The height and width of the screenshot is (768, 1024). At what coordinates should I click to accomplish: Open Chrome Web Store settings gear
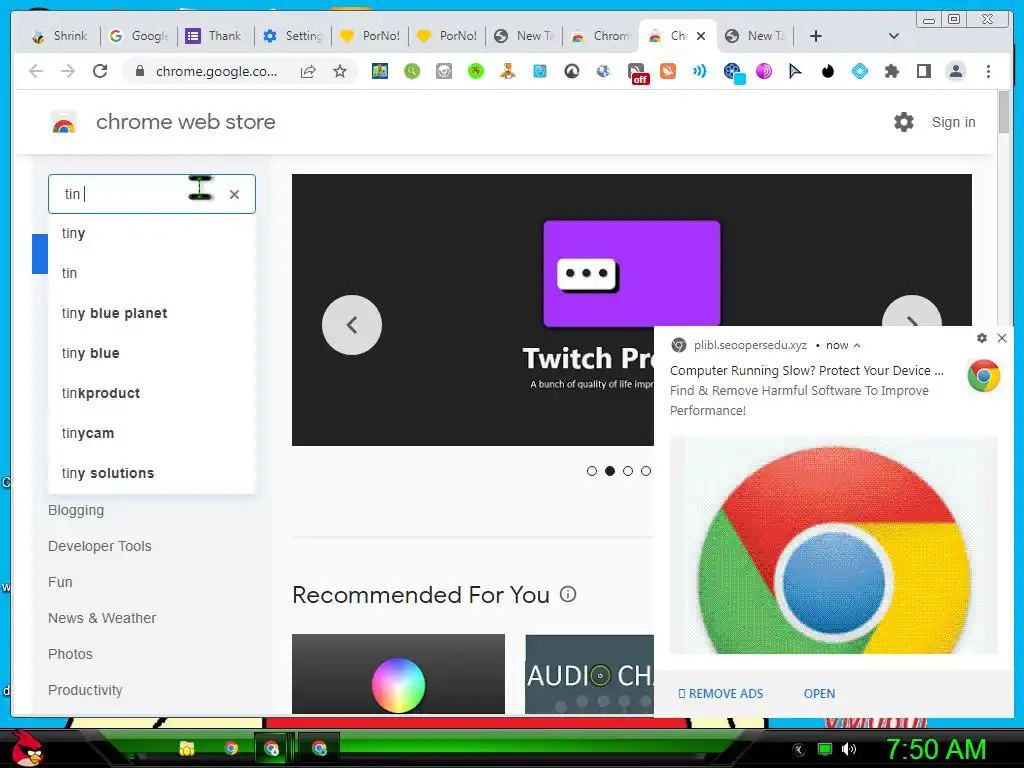(x=903, y=121)
